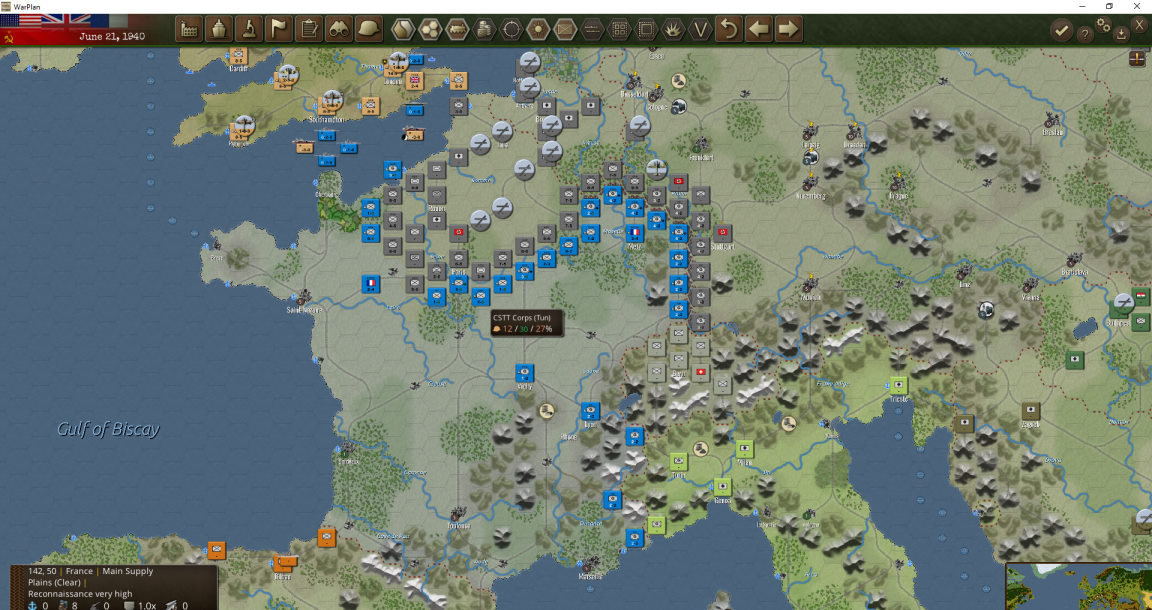Click the flag diplomacy icon
1152x610 pixels.
[x=279, y=29]
